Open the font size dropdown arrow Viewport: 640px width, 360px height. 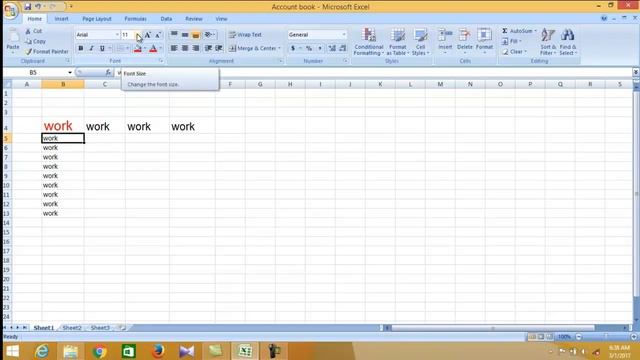[x=138, y=35]
